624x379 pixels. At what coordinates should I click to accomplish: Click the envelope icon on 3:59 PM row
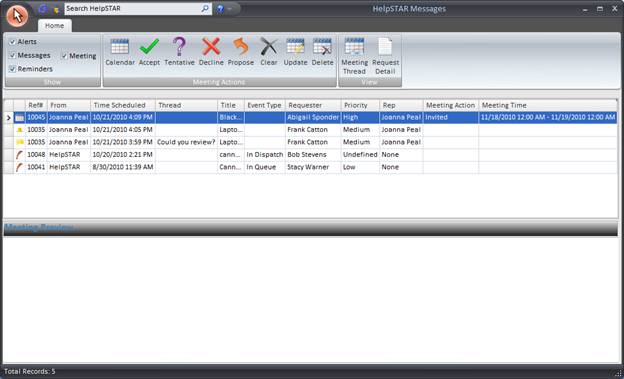point(20,142)
